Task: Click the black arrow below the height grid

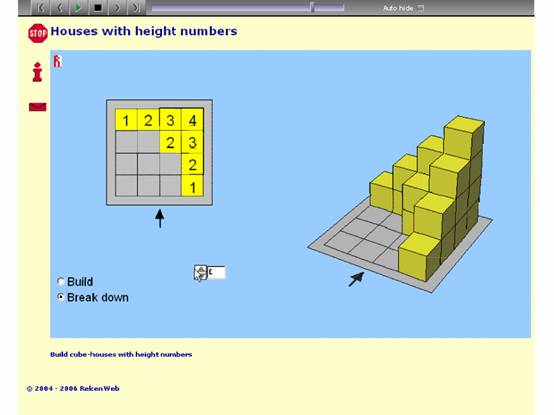Action: pyautogui.click(x=160, y=219)
